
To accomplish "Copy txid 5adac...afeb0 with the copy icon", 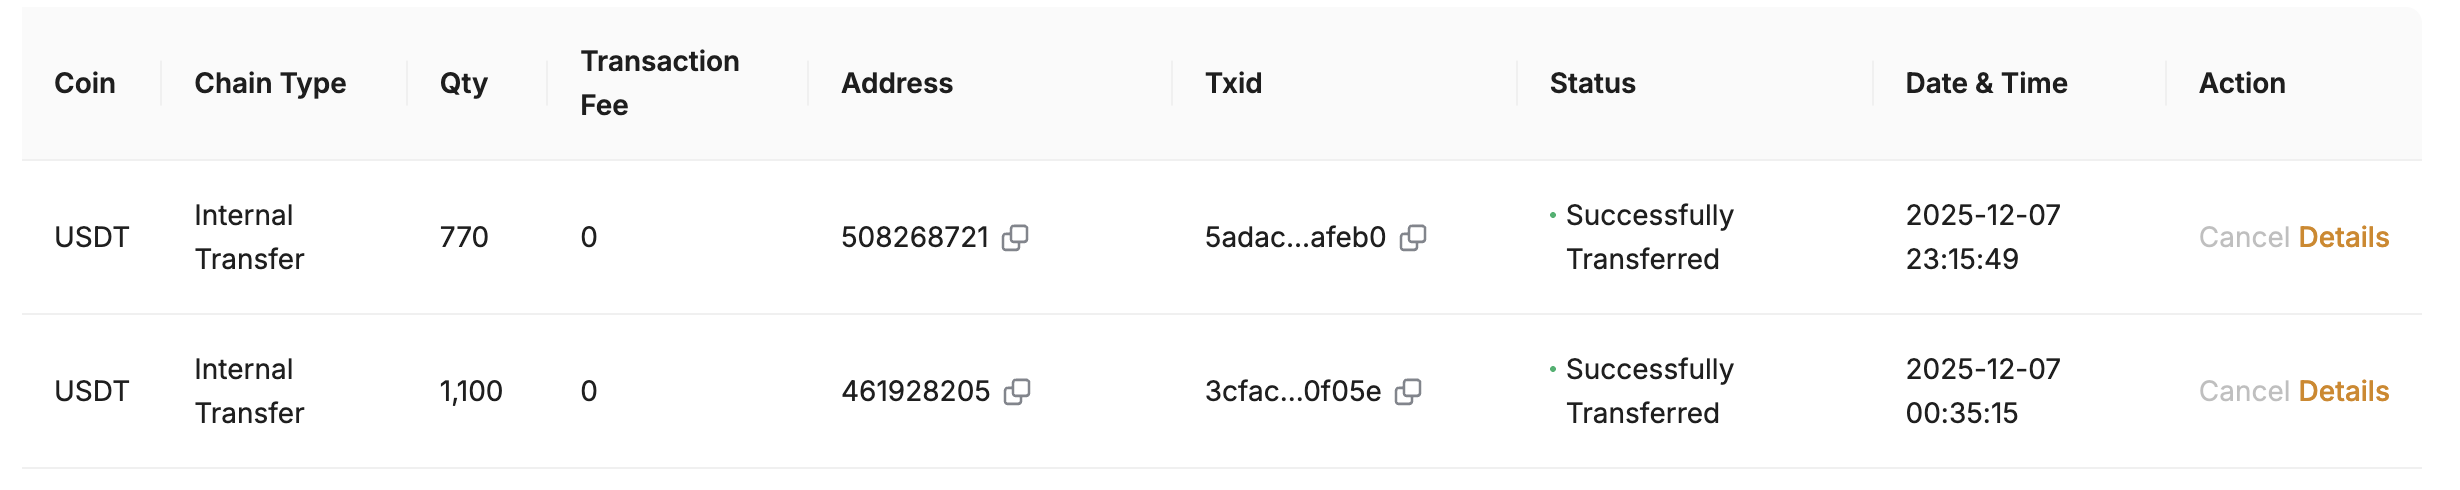I will (x=1412, y=238).
